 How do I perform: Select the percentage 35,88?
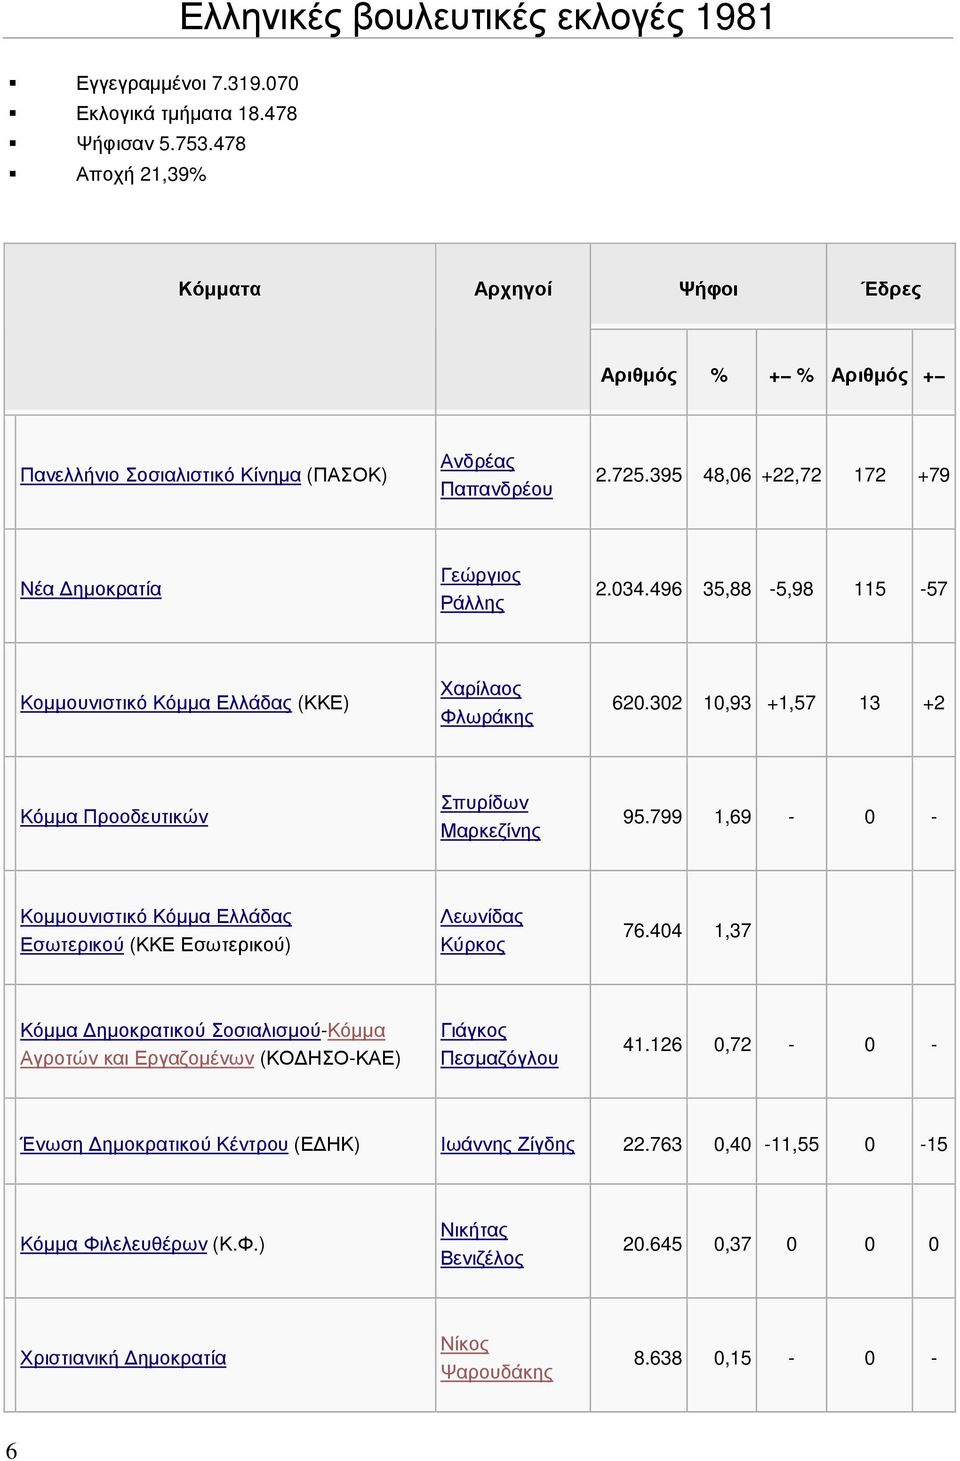click(727, 589)
